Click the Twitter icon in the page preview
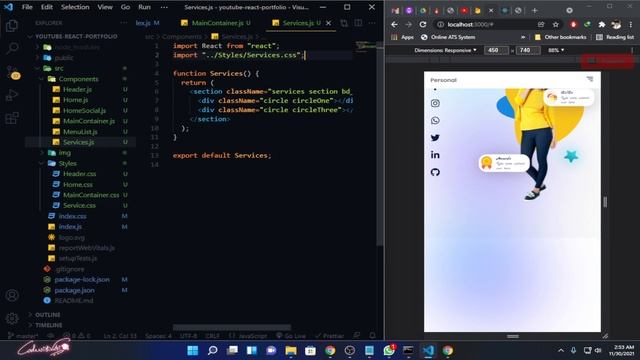Image resolution: width=640 pixels, height=360 pixels. pos(435,138)
